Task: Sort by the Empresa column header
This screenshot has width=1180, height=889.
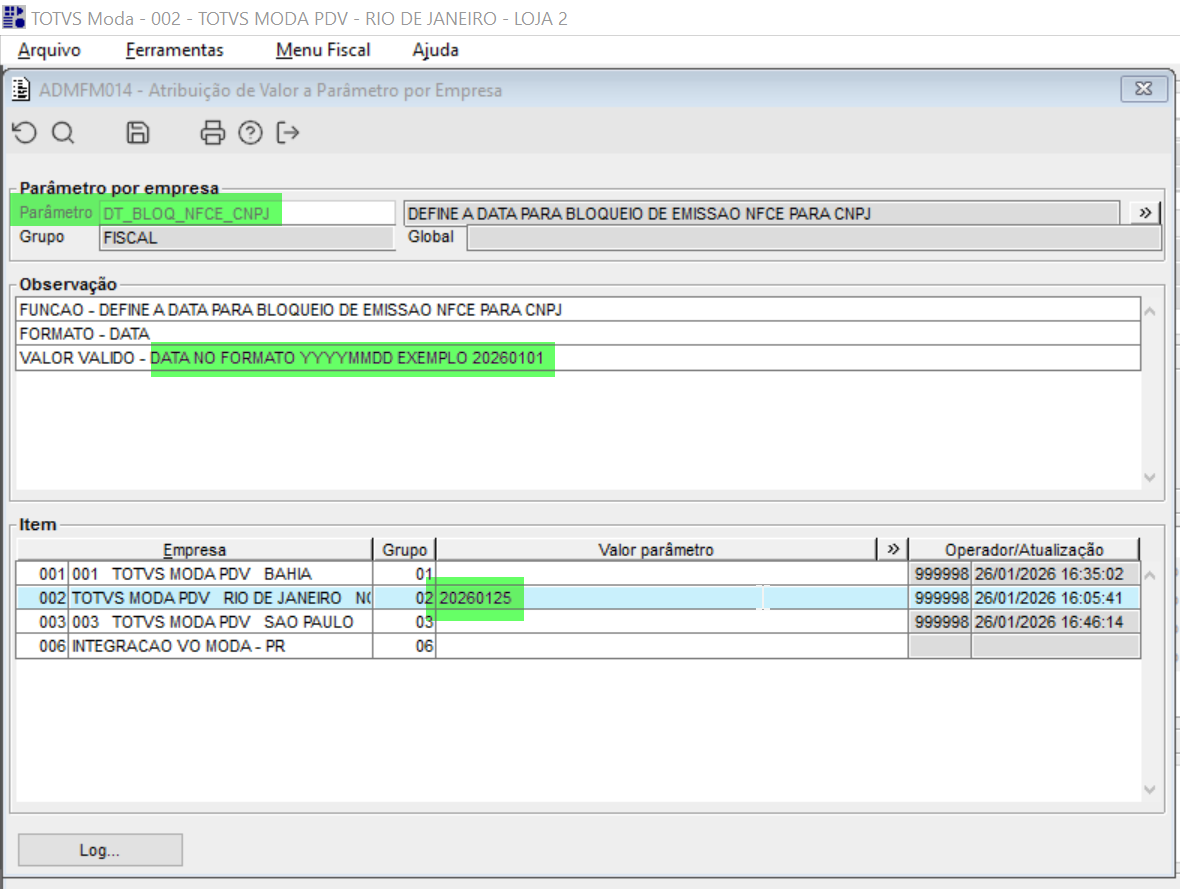Action: click(x=194, y=550)
